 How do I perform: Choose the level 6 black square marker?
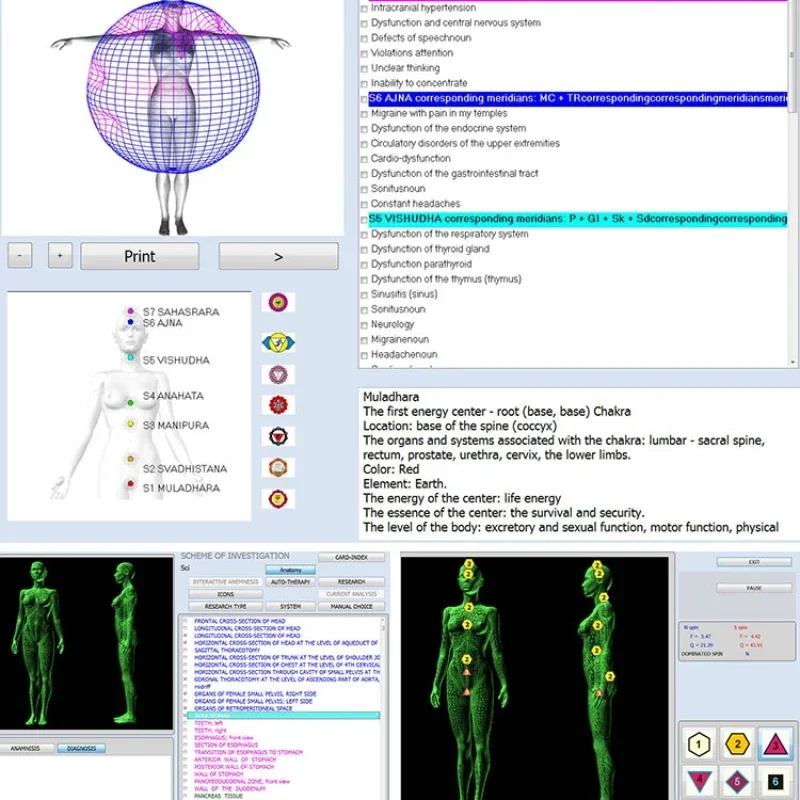776,781
